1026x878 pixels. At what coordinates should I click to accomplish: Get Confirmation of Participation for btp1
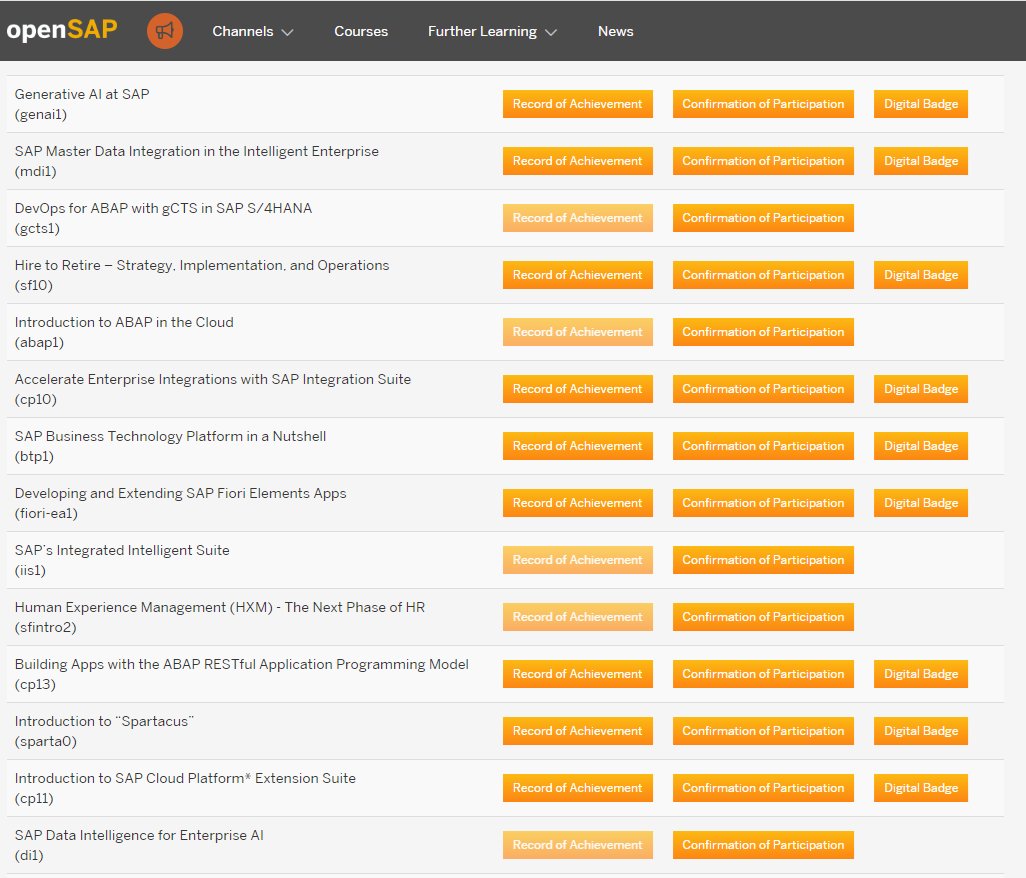(763, 446)
